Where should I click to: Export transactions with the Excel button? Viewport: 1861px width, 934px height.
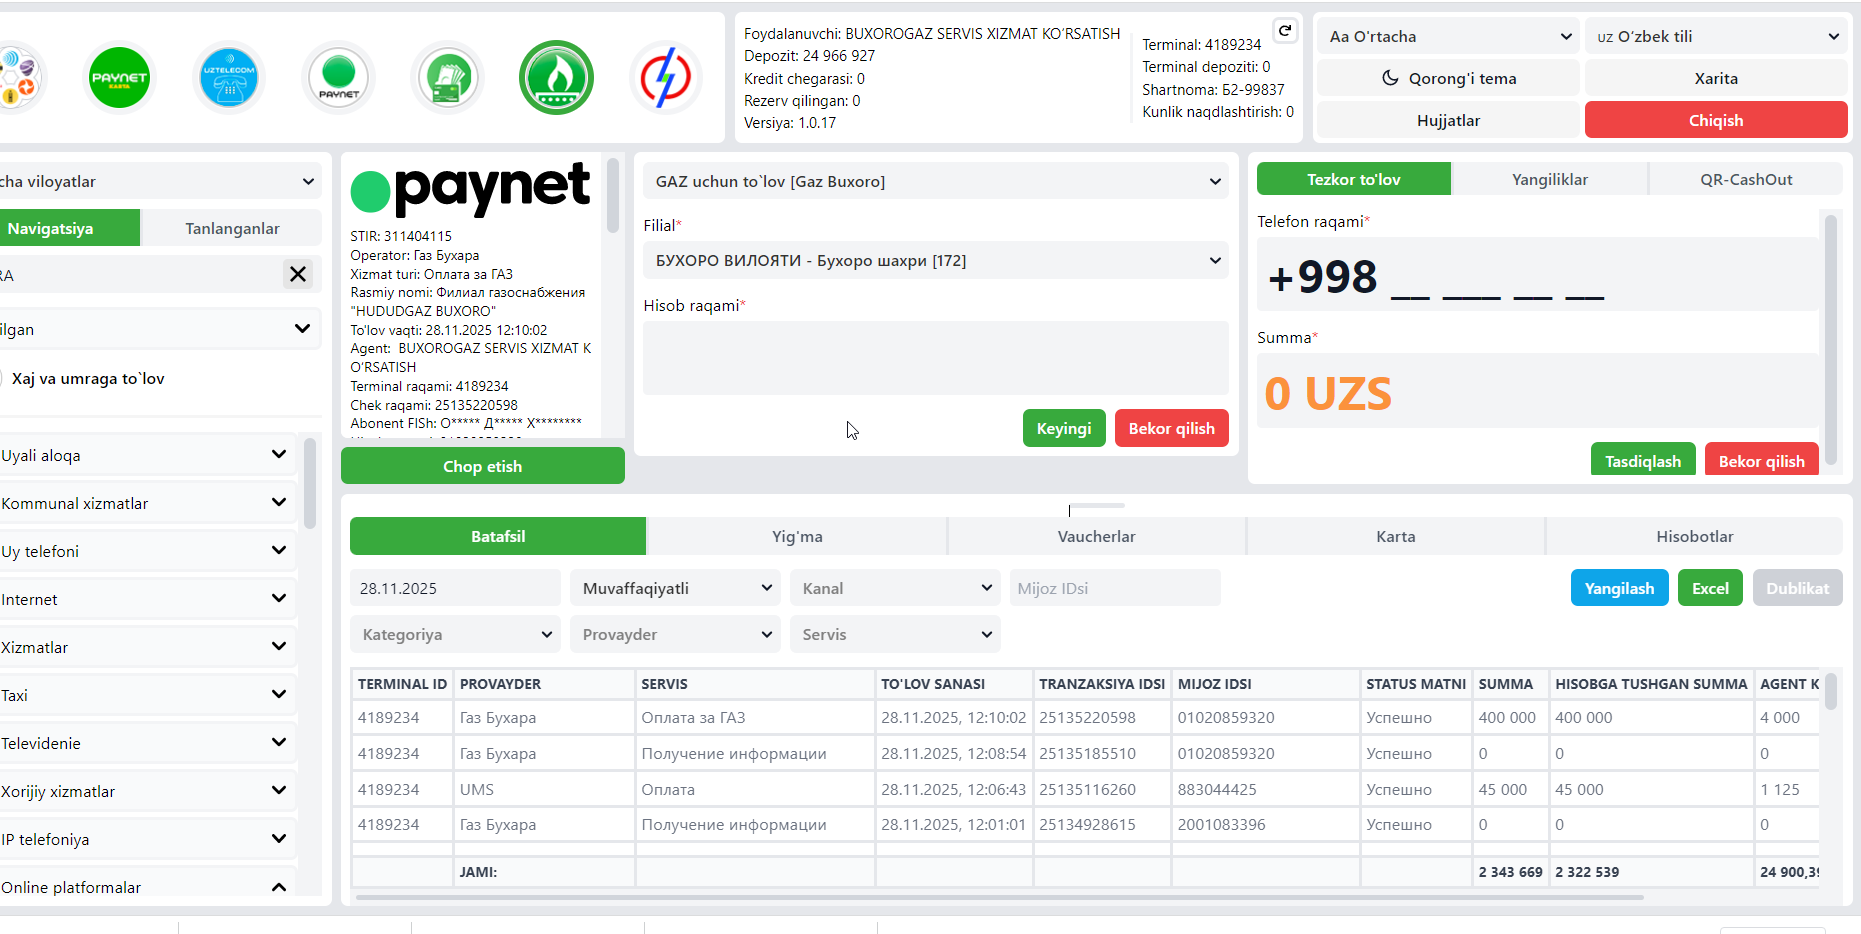click(1711, 588)
